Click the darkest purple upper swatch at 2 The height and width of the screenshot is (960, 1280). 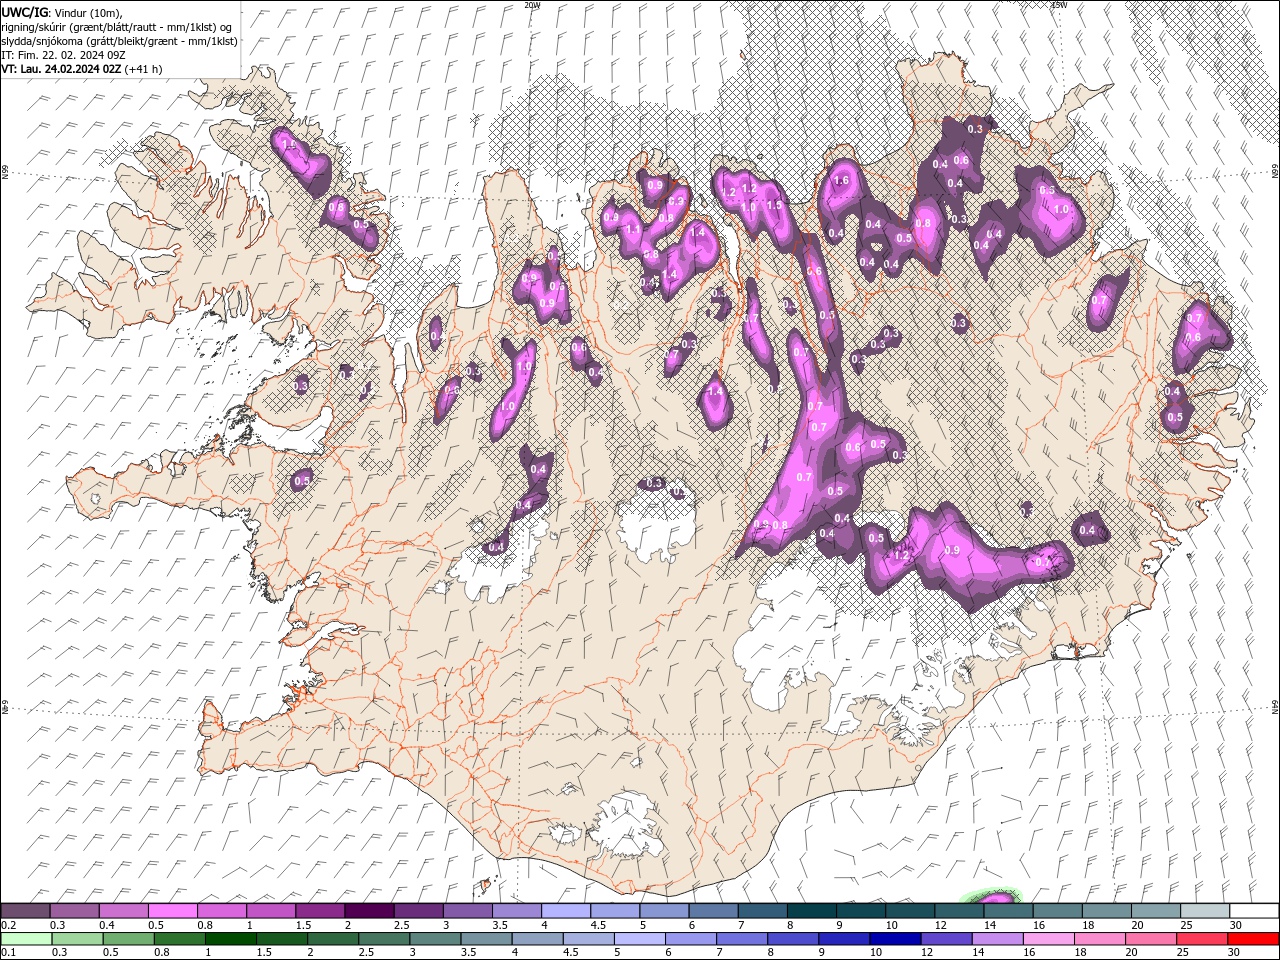coord(369,911)
